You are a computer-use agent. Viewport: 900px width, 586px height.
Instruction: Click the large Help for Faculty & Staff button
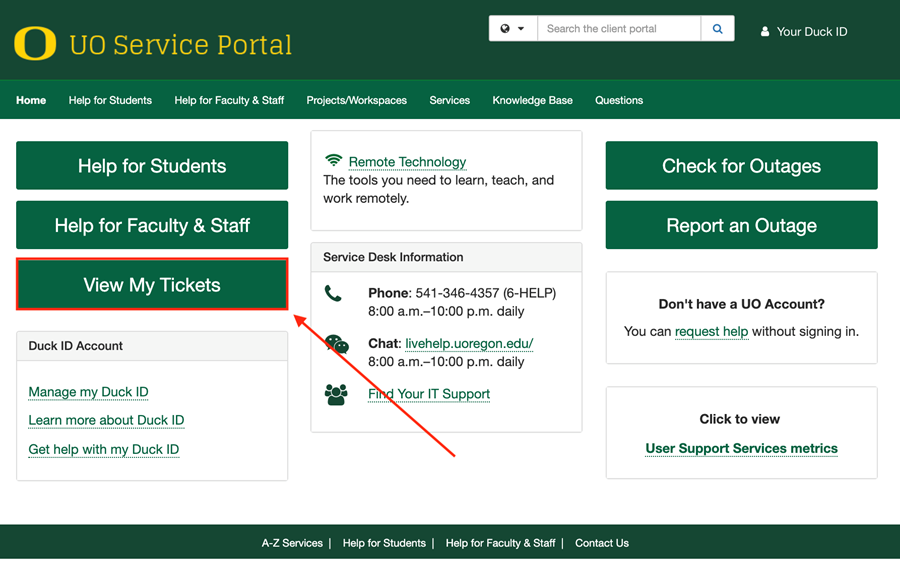[152, 225]
